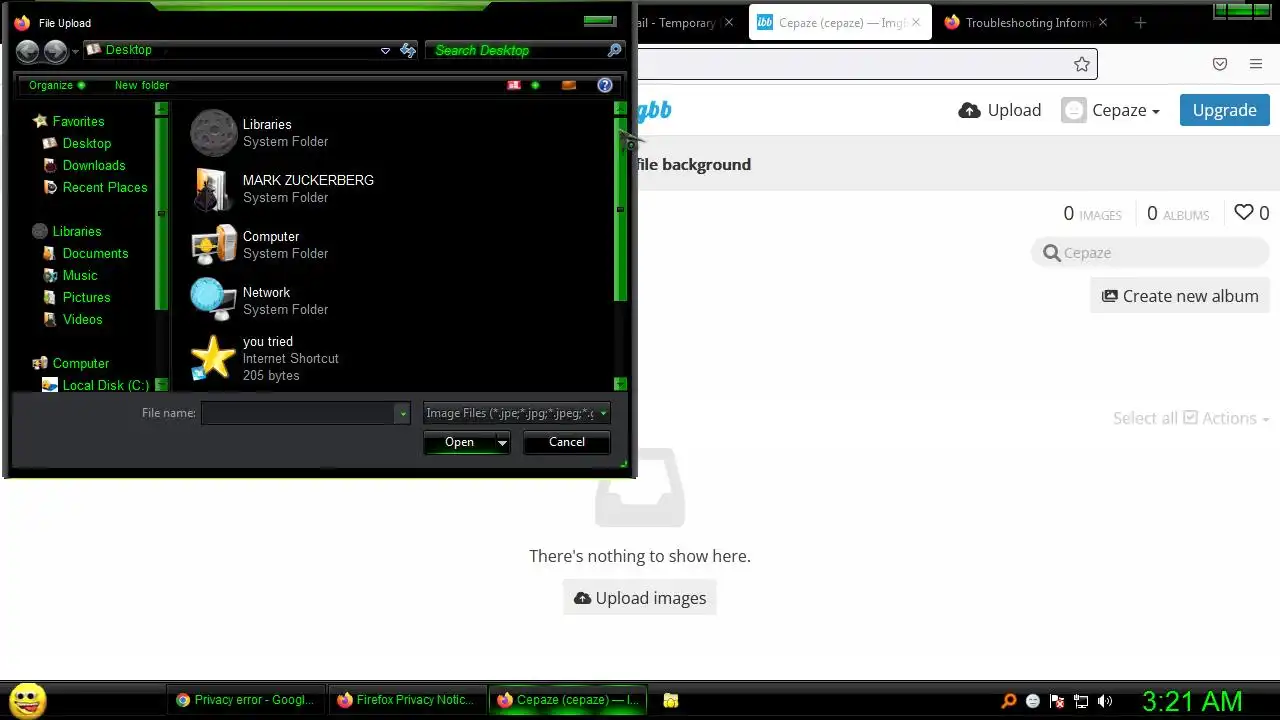
Task: Bookmark page with star icon
Action: (x=1081, y=64)
